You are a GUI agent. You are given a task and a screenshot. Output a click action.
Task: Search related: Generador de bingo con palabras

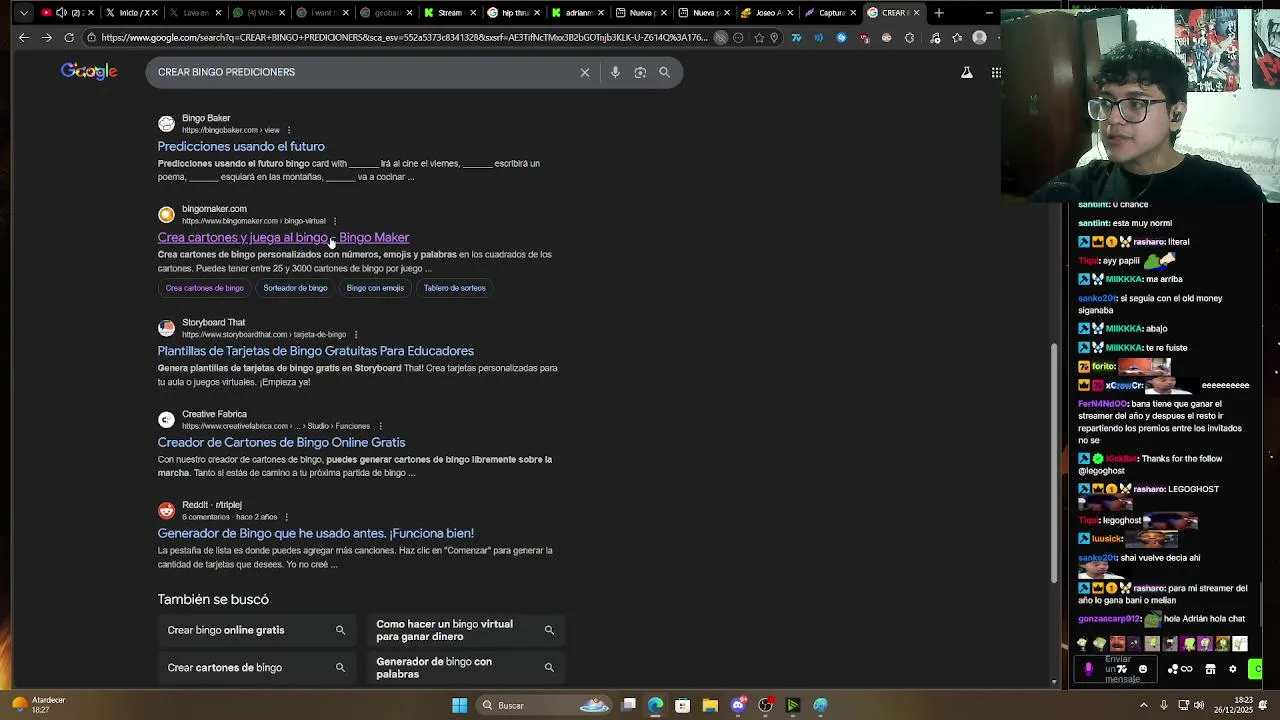466,667
